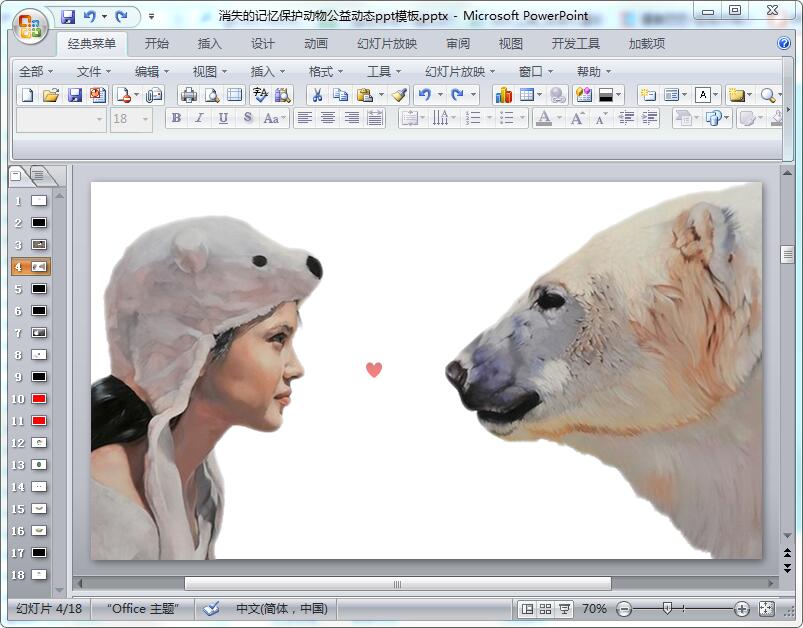Switch to Normal view in status bar
This screenshot has height=628, width=803.
(x=527, y=609)
